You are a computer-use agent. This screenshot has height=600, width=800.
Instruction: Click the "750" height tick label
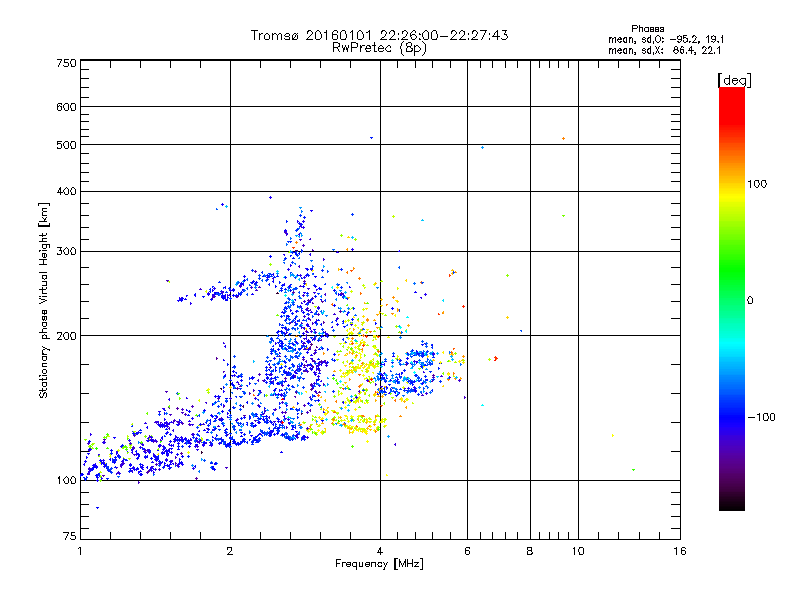pyautogui.click(x=67, y=63)
